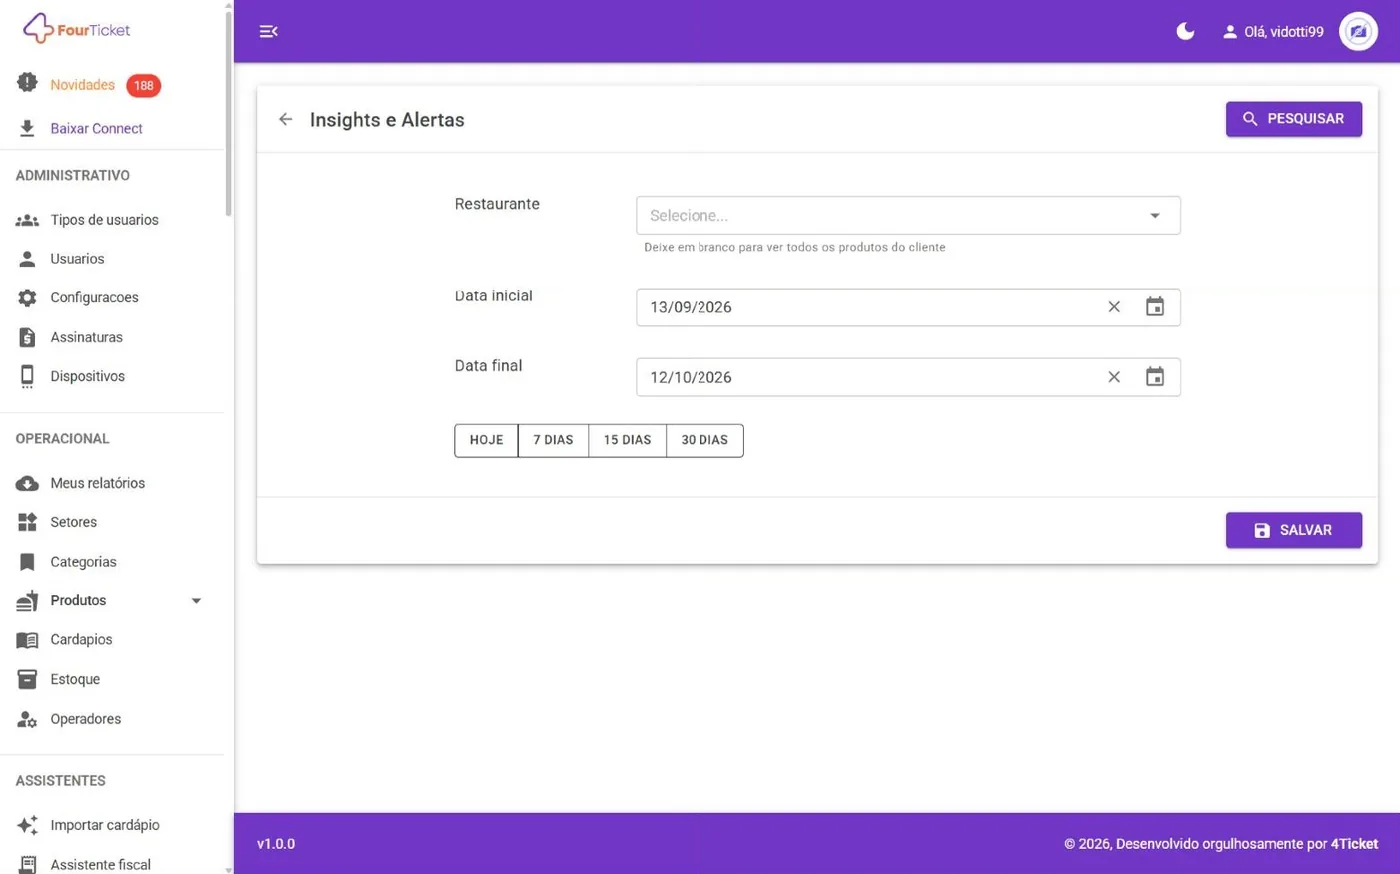Click the FourTicket logo
Image resolution: width=1400 pixels, height=874 pixels.
(x=77, y=29)
